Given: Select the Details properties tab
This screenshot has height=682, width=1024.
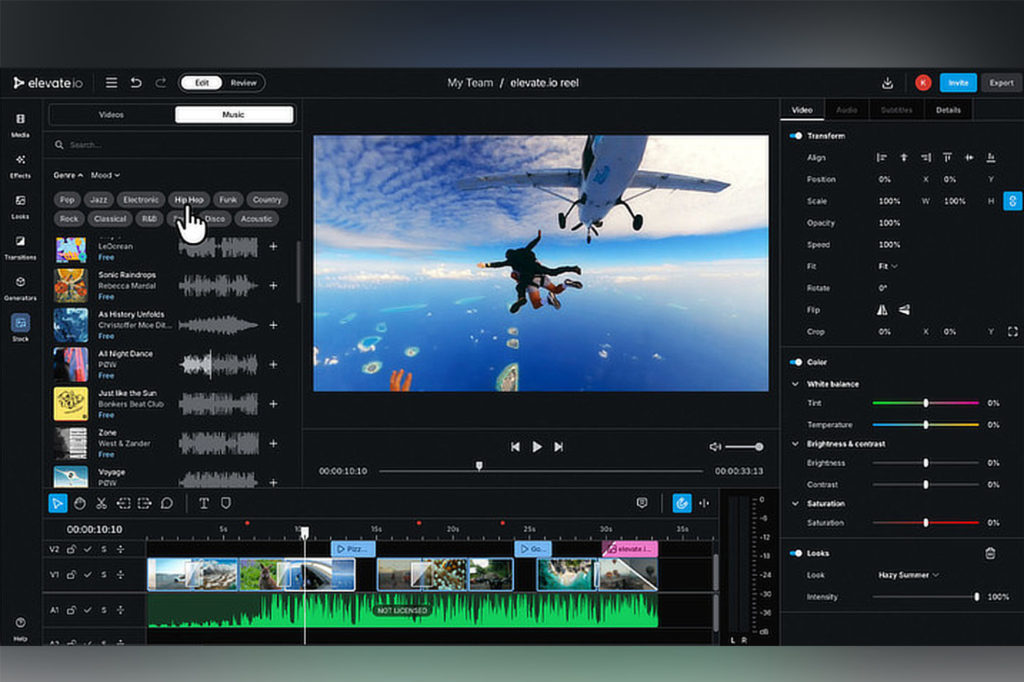Looking at the screenshot, I should point(948,110).
